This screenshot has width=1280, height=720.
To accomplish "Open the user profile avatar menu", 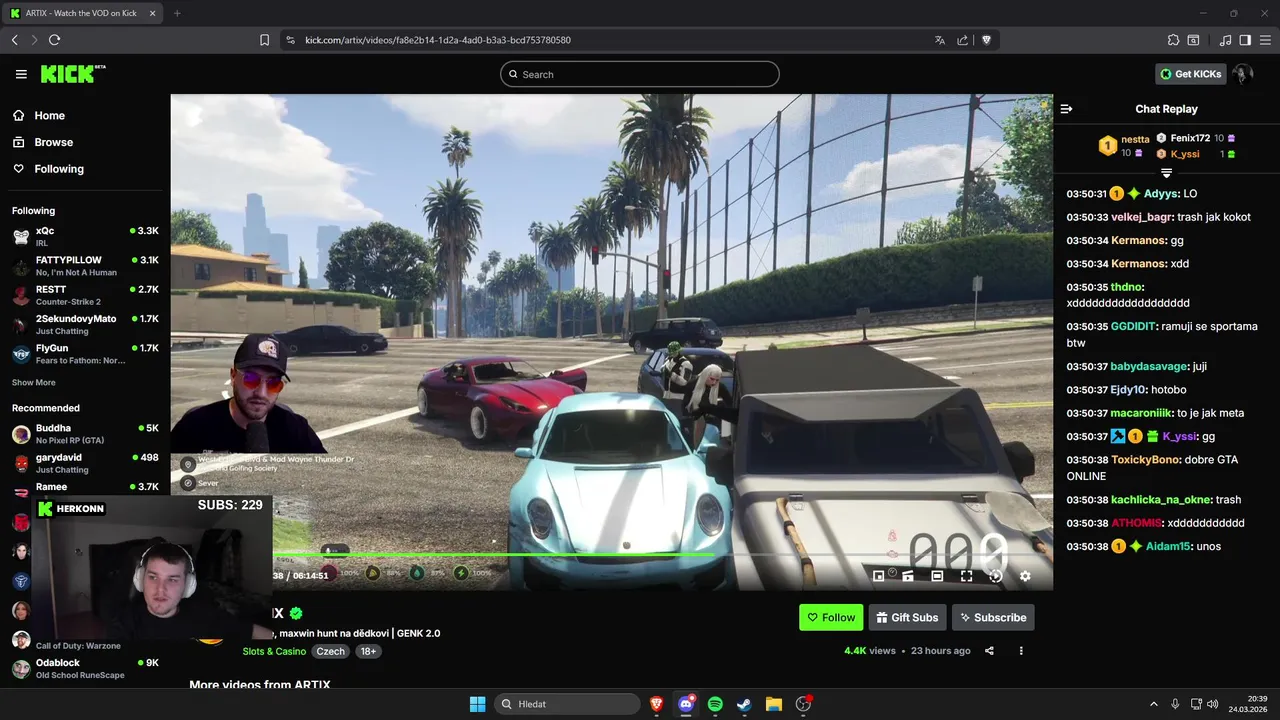I will pos(1243,74).
